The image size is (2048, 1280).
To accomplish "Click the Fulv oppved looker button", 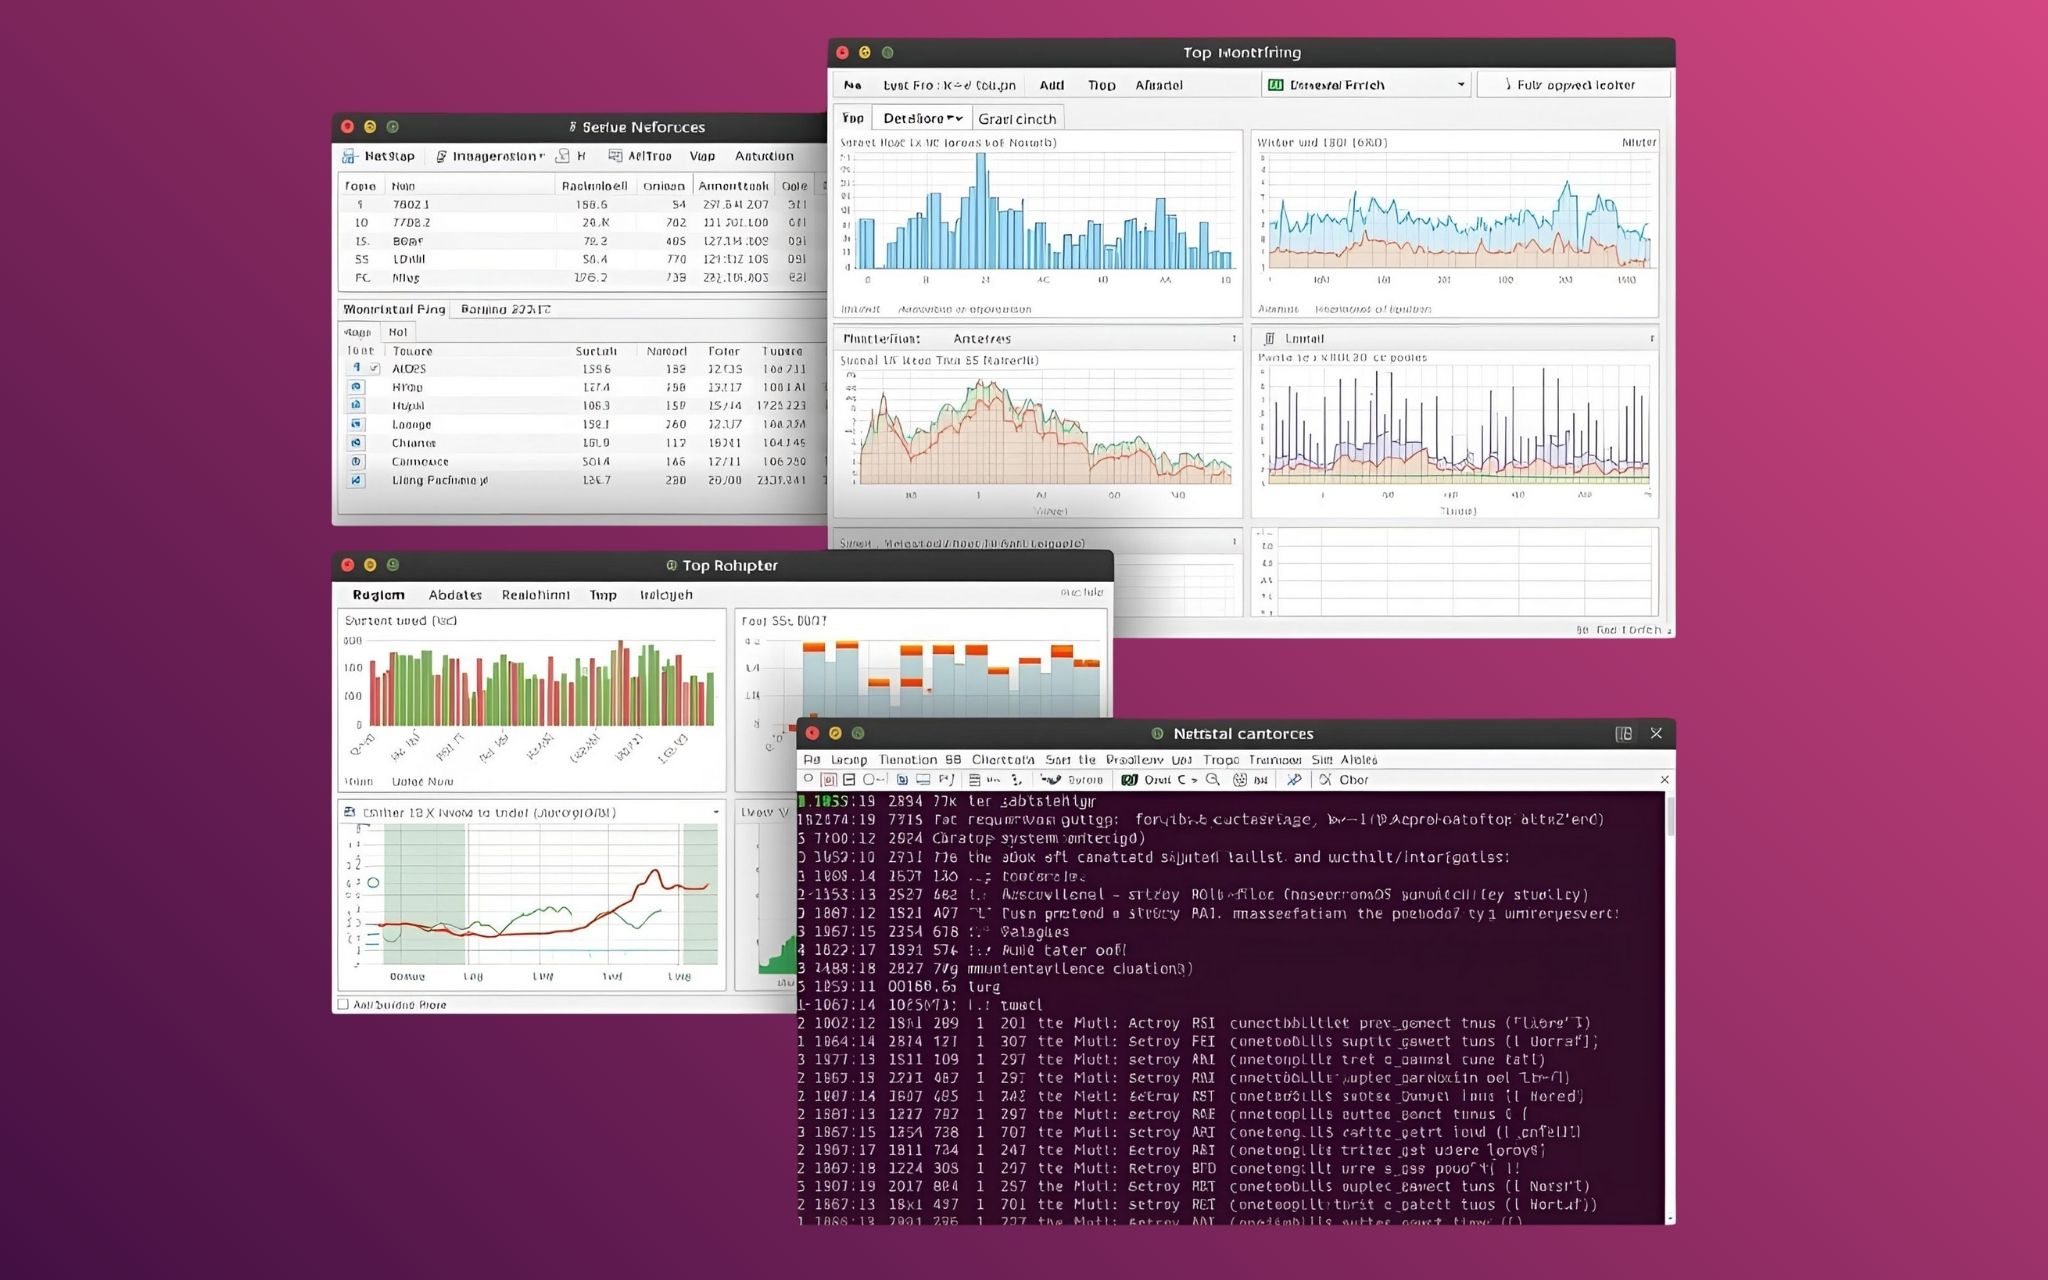I will 1572,85.
